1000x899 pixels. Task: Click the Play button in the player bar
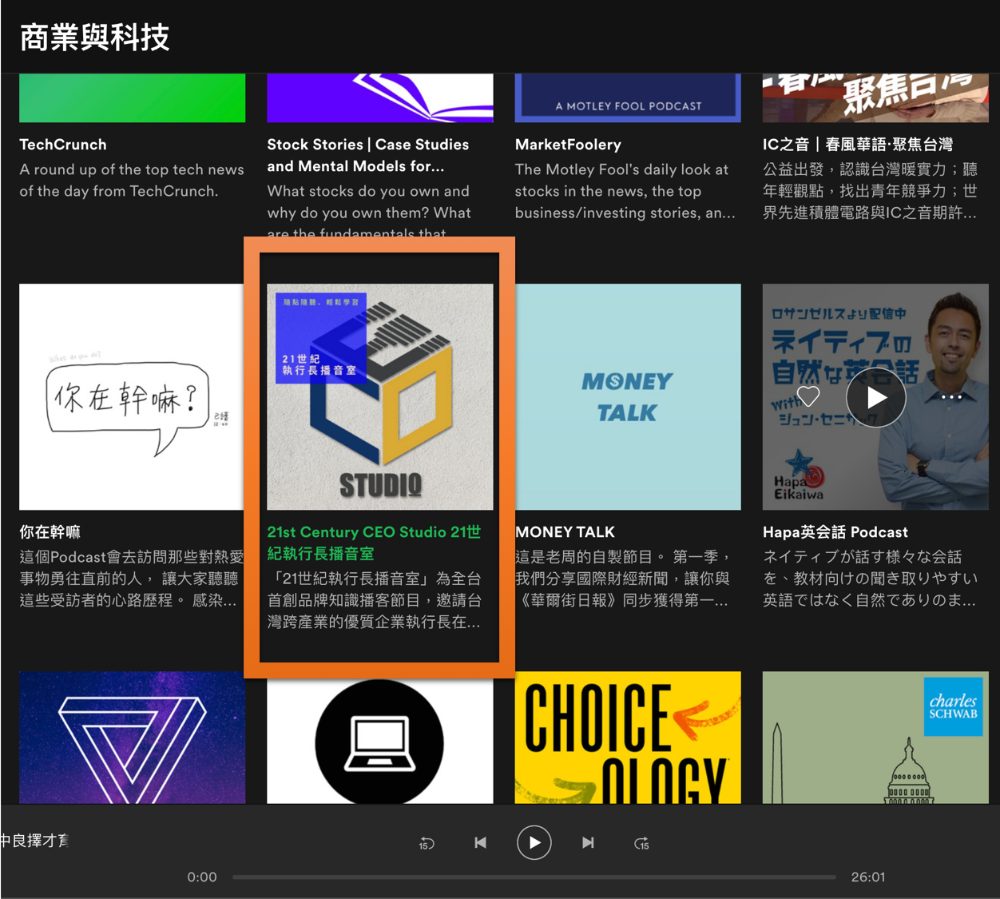[534, 842]
